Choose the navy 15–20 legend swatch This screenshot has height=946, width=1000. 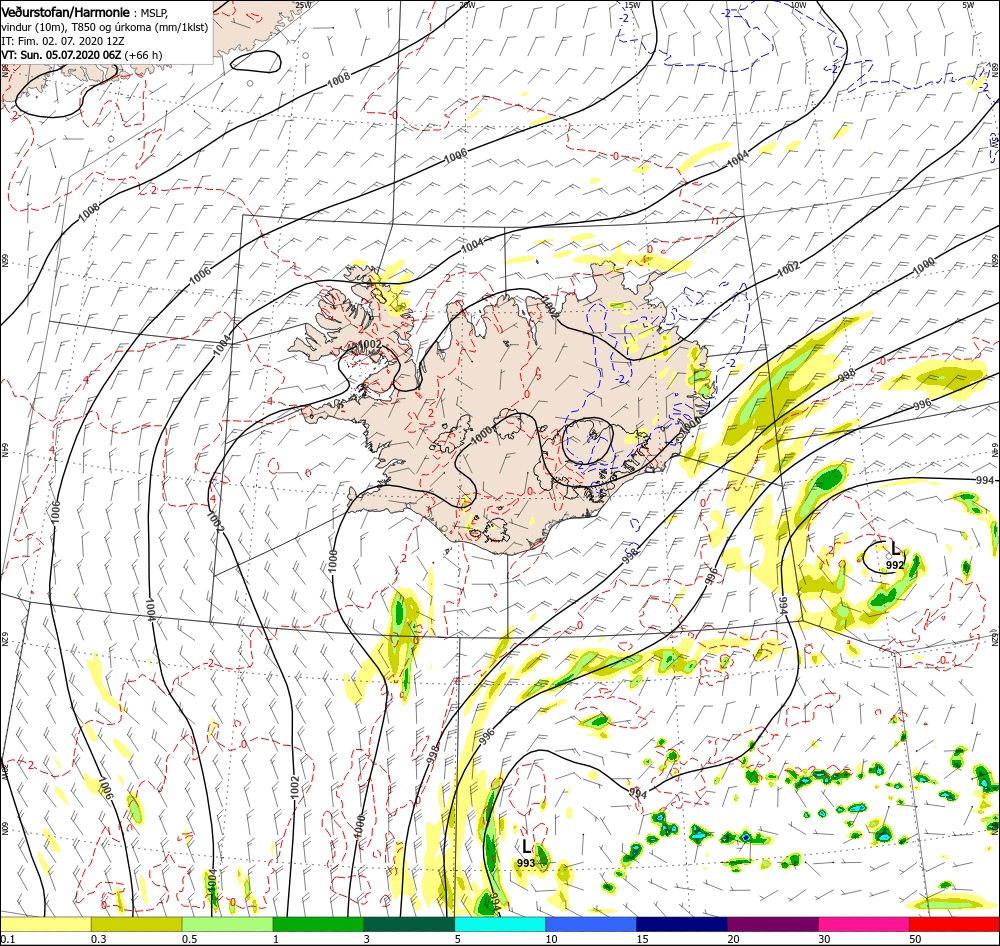click(x=682, y=924)
